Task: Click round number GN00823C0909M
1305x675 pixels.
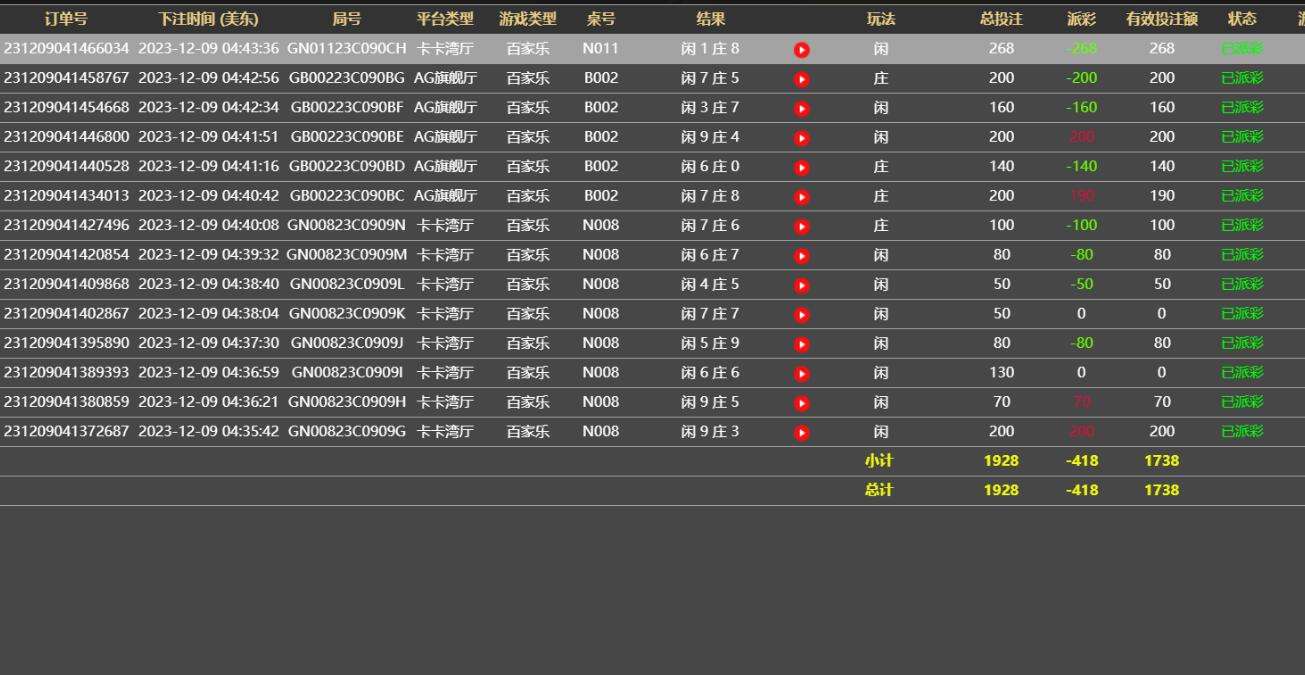Action: [x=346, y=255]
